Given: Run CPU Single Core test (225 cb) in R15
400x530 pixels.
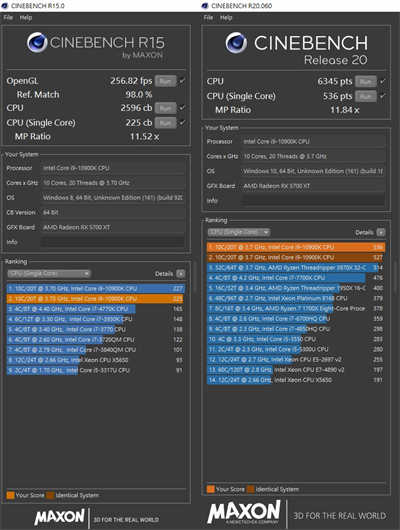Looking at the screenshot, I should tap(165, 123).
